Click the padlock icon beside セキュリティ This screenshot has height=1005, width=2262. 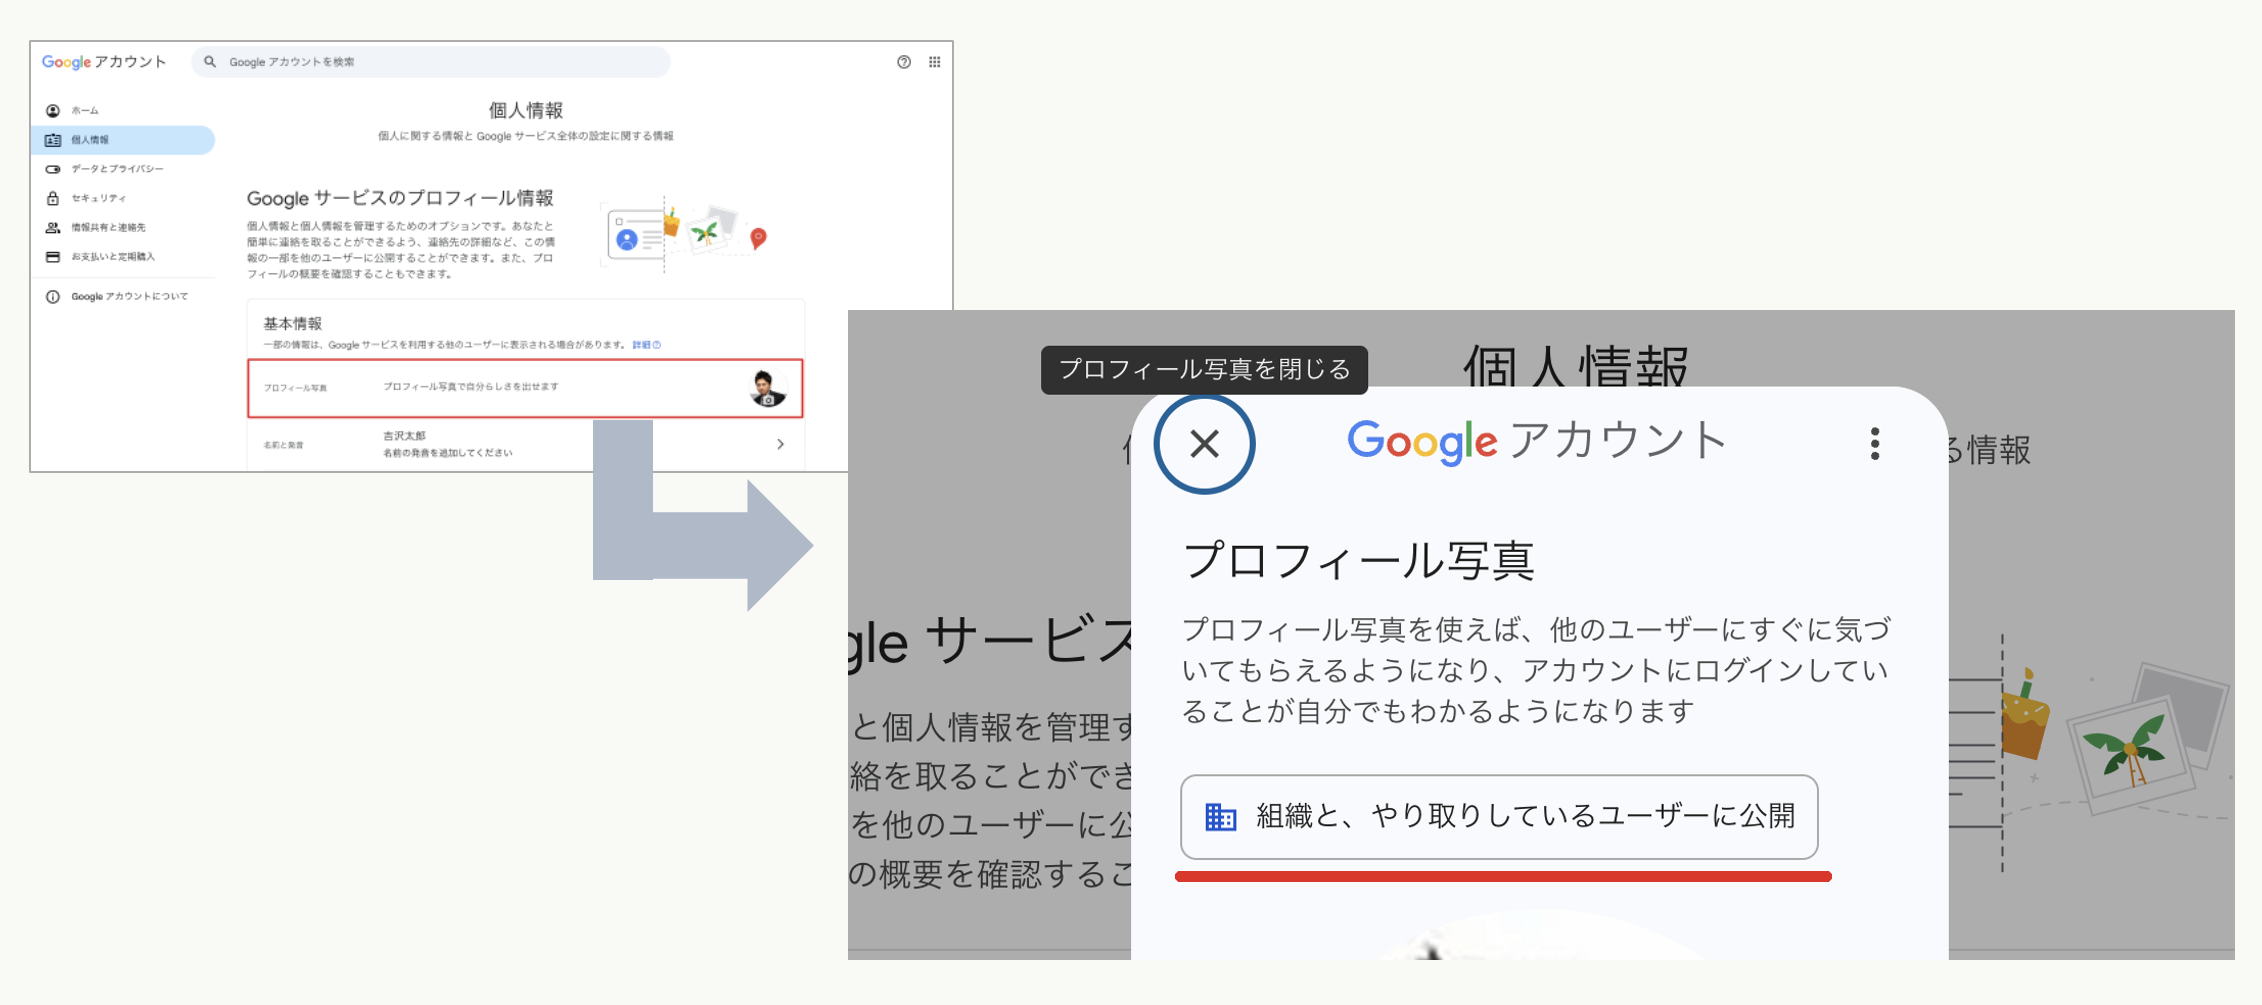(53, 198)
